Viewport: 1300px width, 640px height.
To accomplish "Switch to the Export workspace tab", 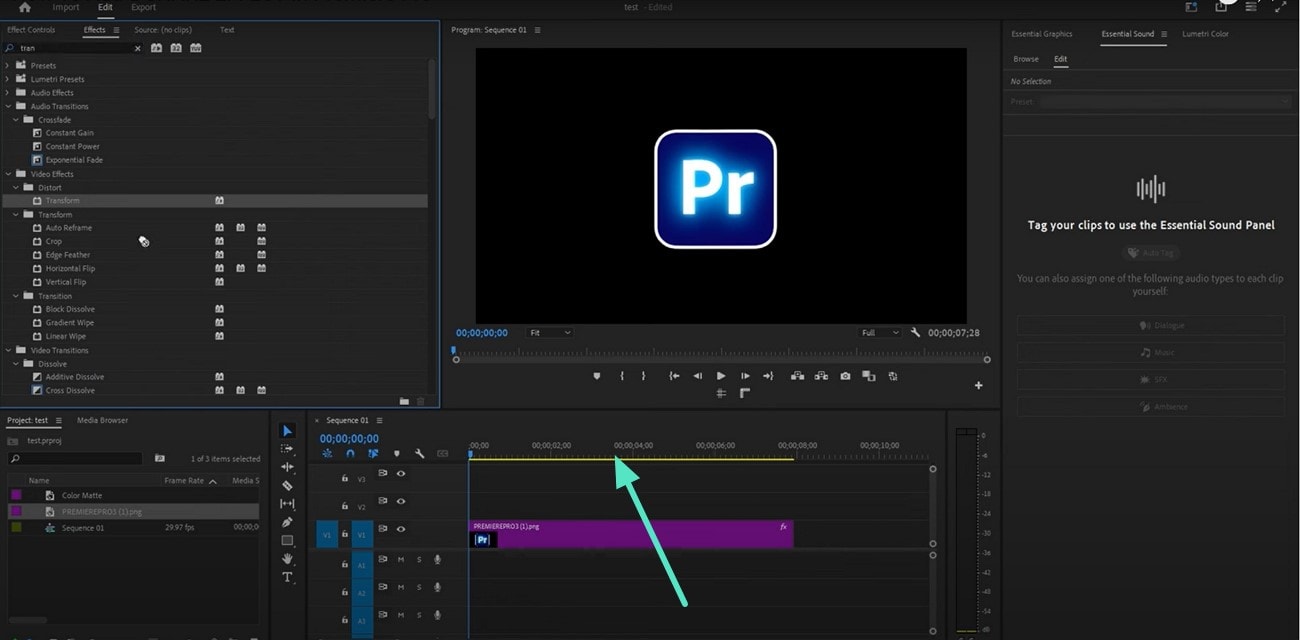I will pyautogui.click(x=143, y=7).
